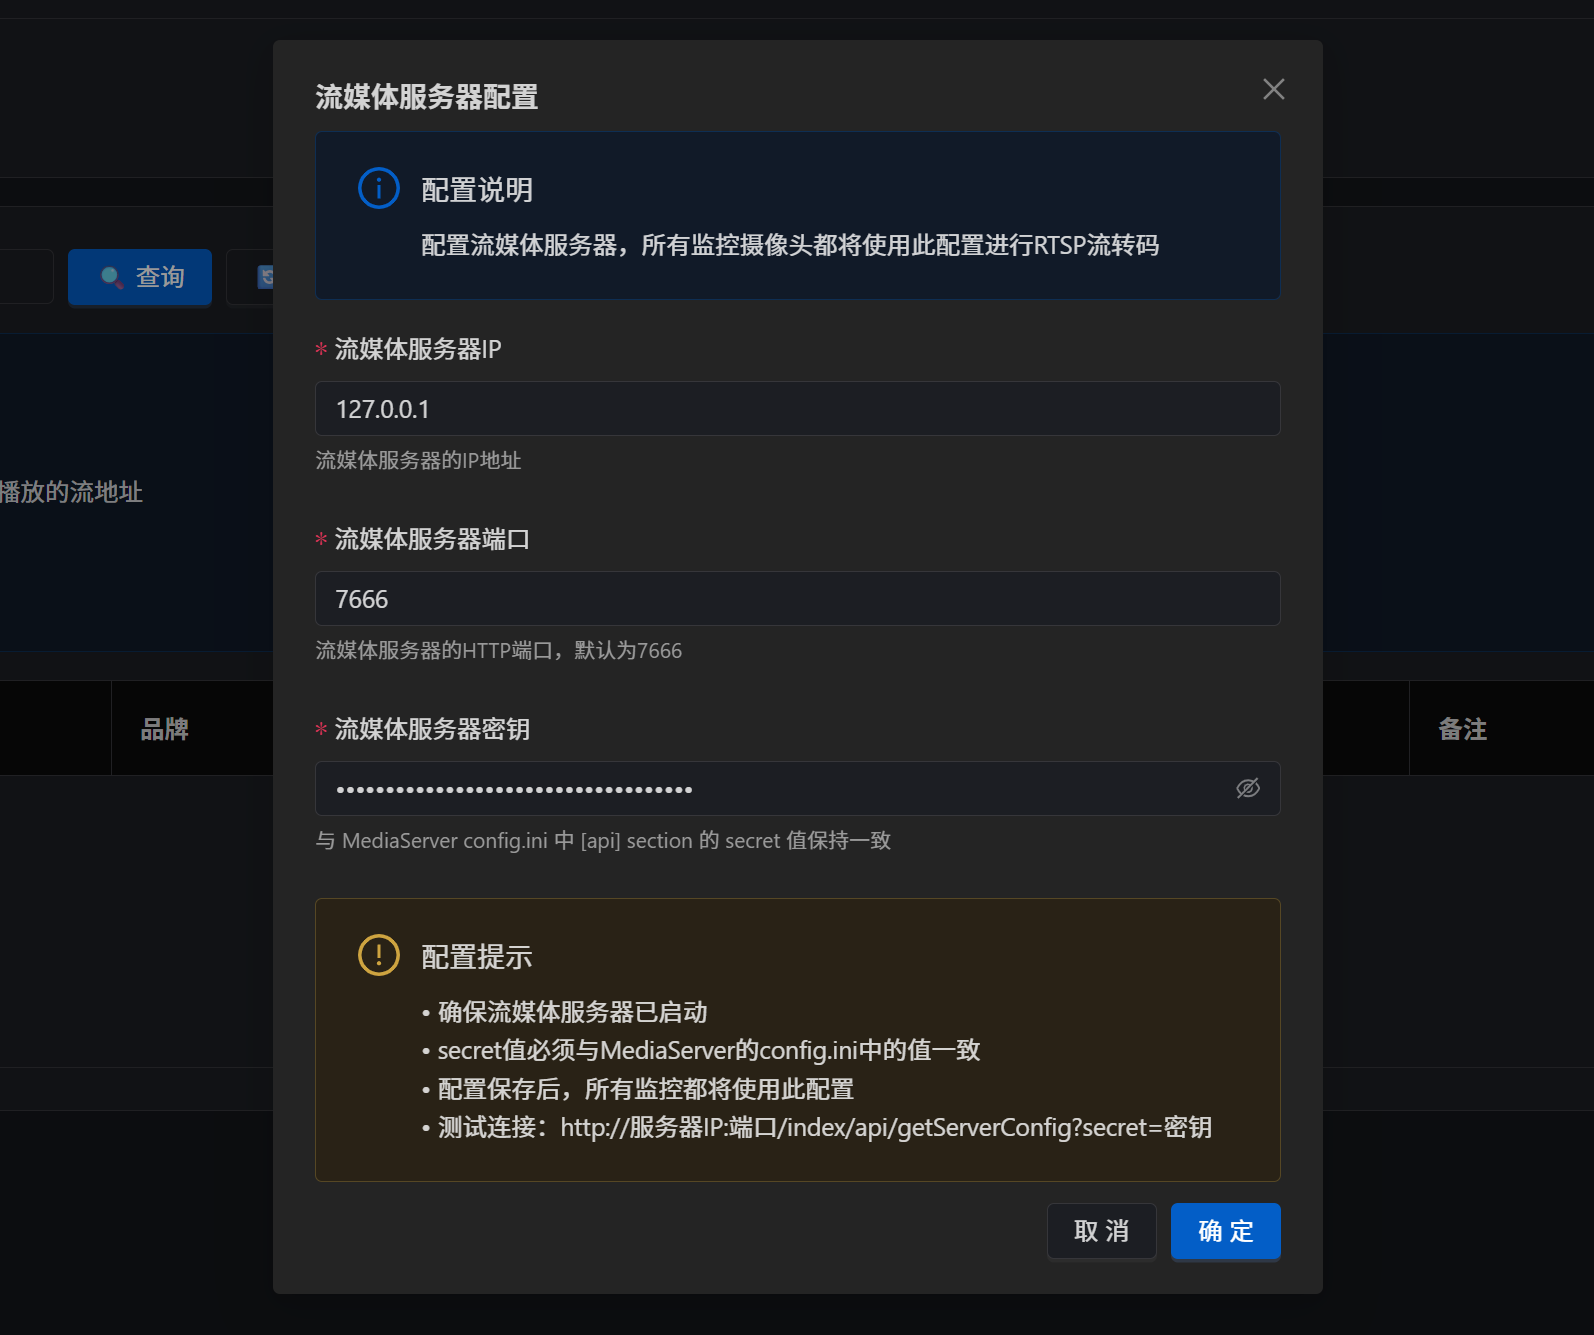Click the 流媒体服务器IP field label
This screenshot has width=1594, height=1335.
[x=418, y=349]
